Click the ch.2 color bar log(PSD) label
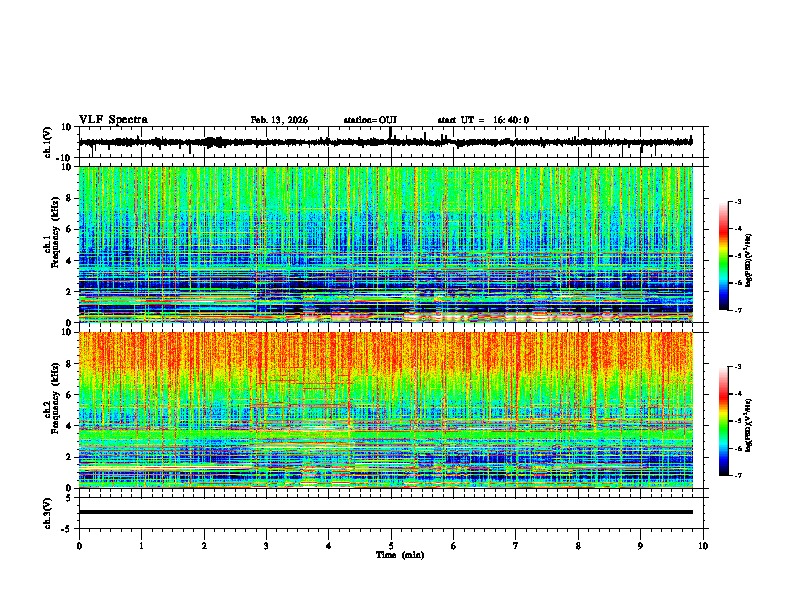This screenshot has height=612, width=792. [748, 425]
